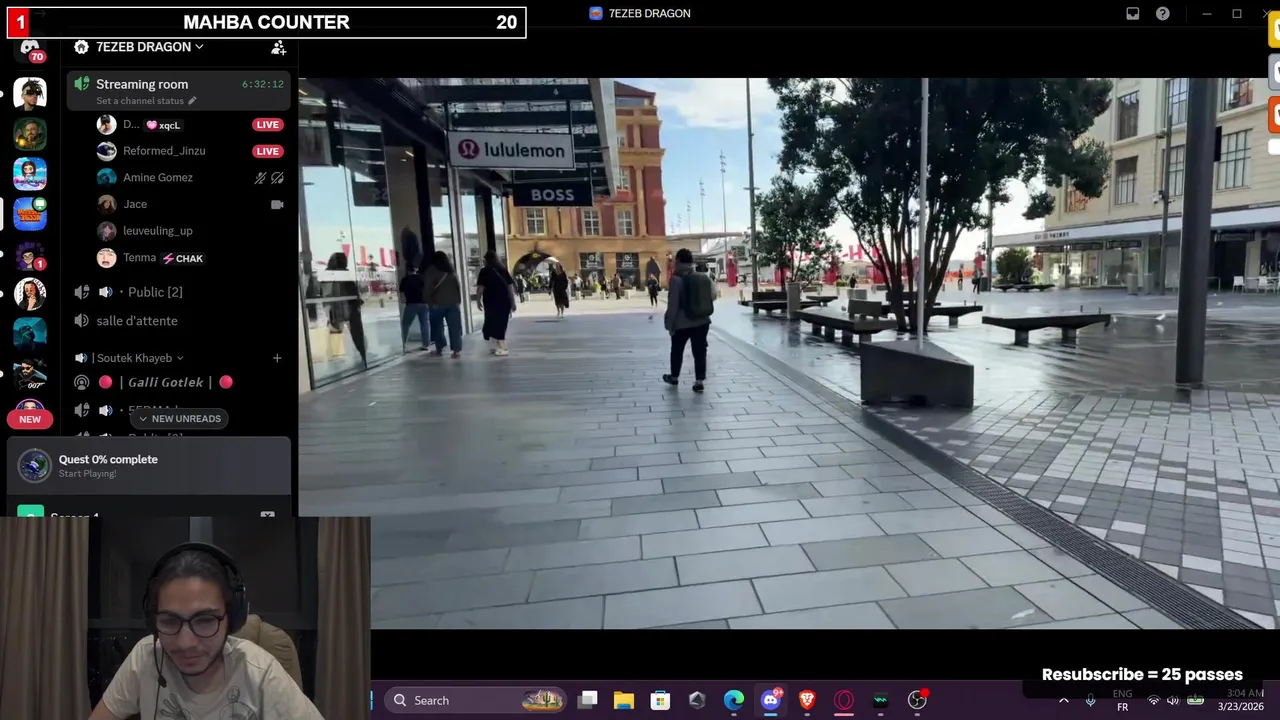
Task: Open Discord direct messages home icon
Action: point(30,49)
